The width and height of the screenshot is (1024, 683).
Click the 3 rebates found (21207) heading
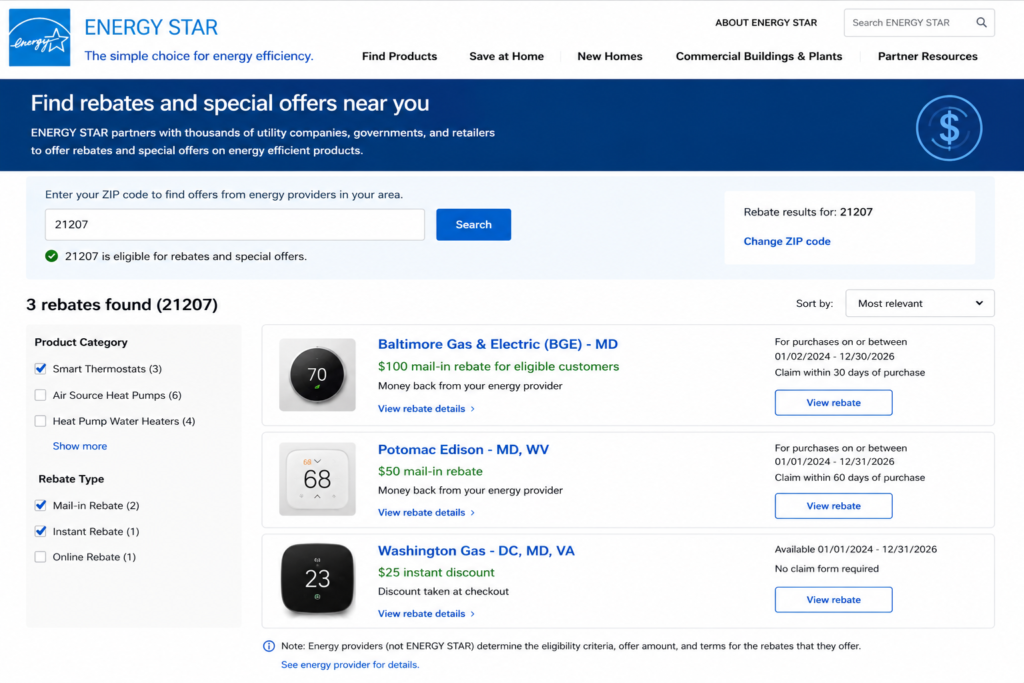(x=121, y=304)
